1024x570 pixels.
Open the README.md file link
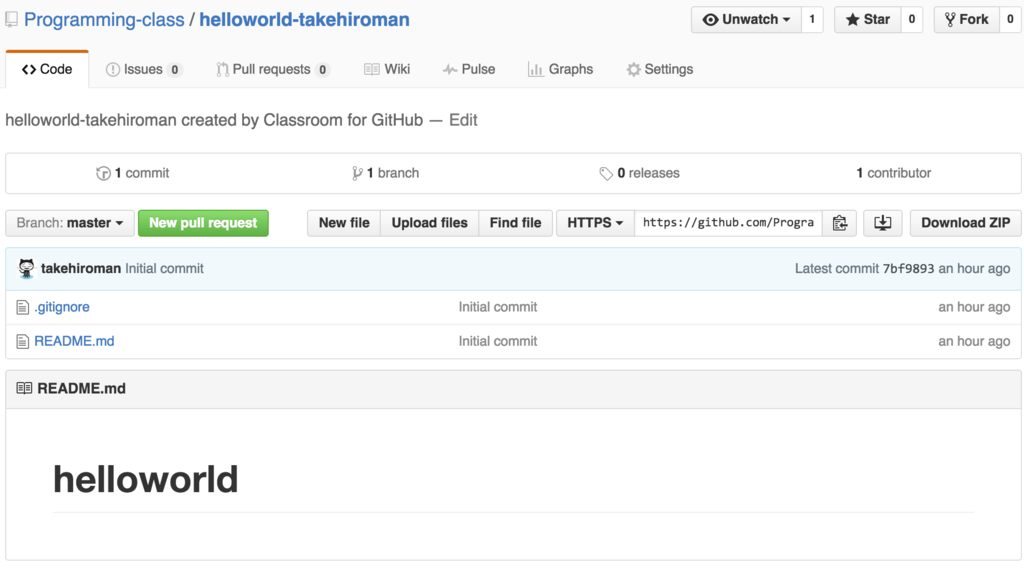point(74,341)
